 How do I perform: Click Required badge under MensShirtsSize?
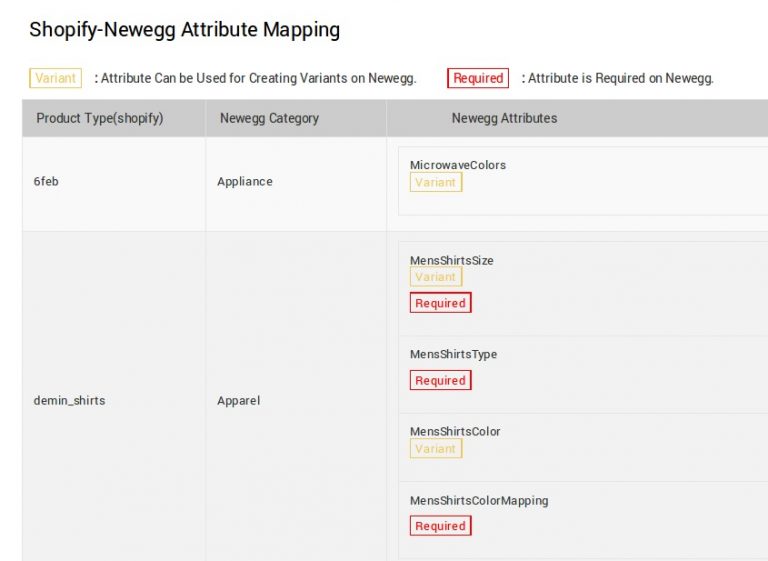click(440, 303)
